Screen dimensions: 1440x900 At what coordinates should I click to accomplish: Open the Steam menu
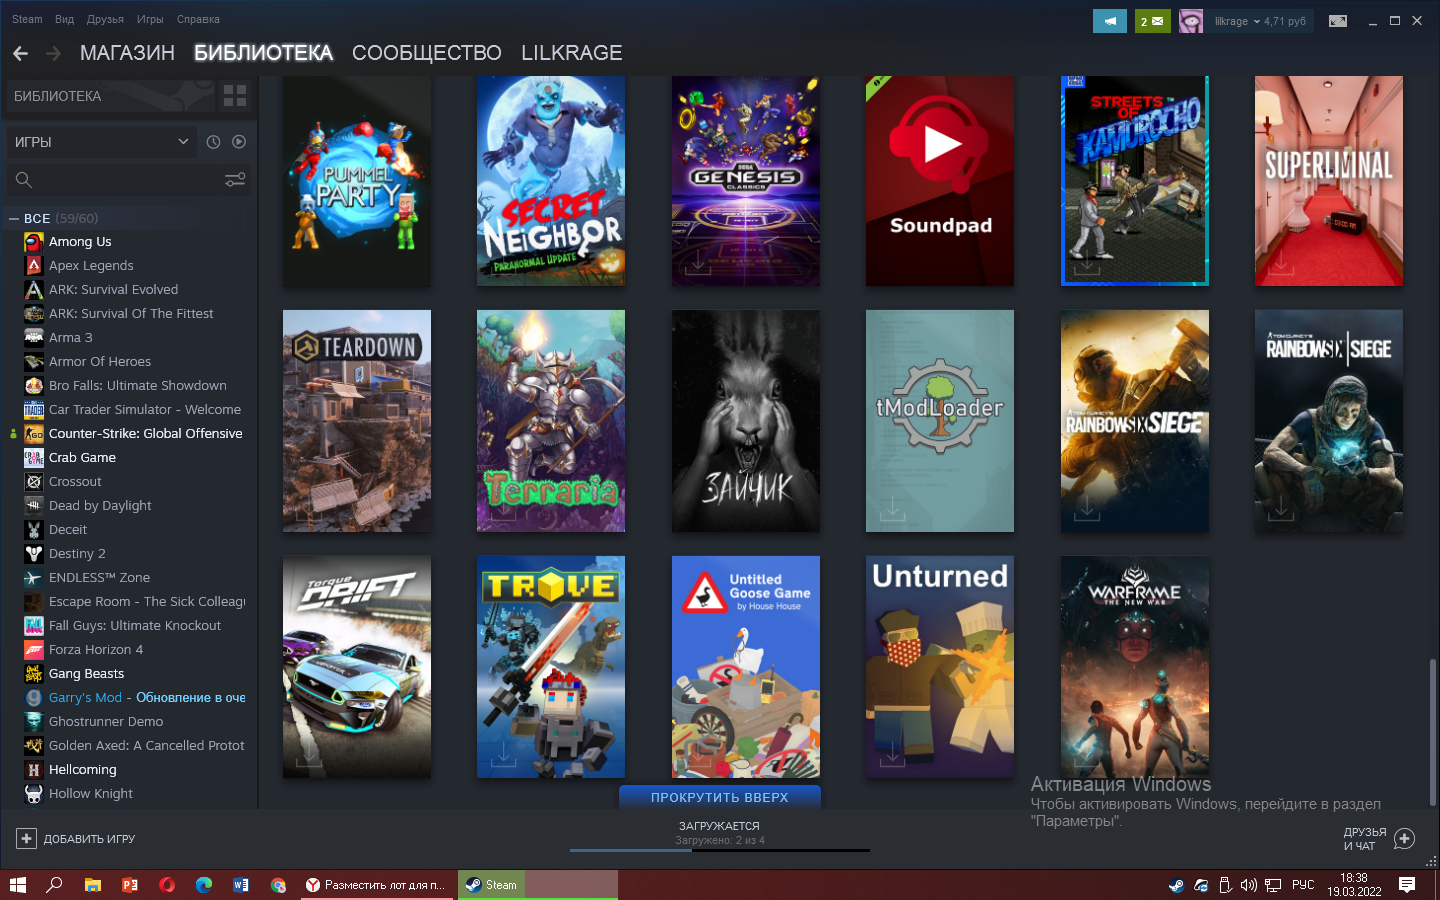pos(27,19)
